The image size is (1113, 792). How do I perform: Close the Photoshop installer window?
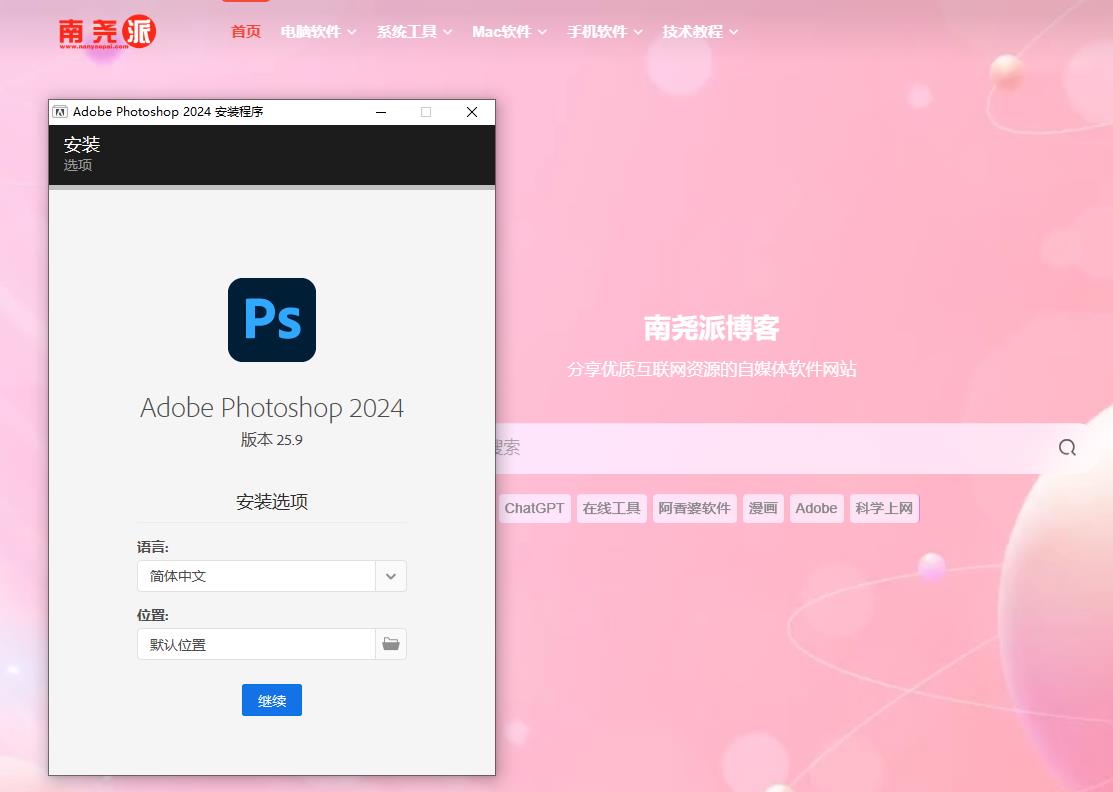click(x=472, y=112)
